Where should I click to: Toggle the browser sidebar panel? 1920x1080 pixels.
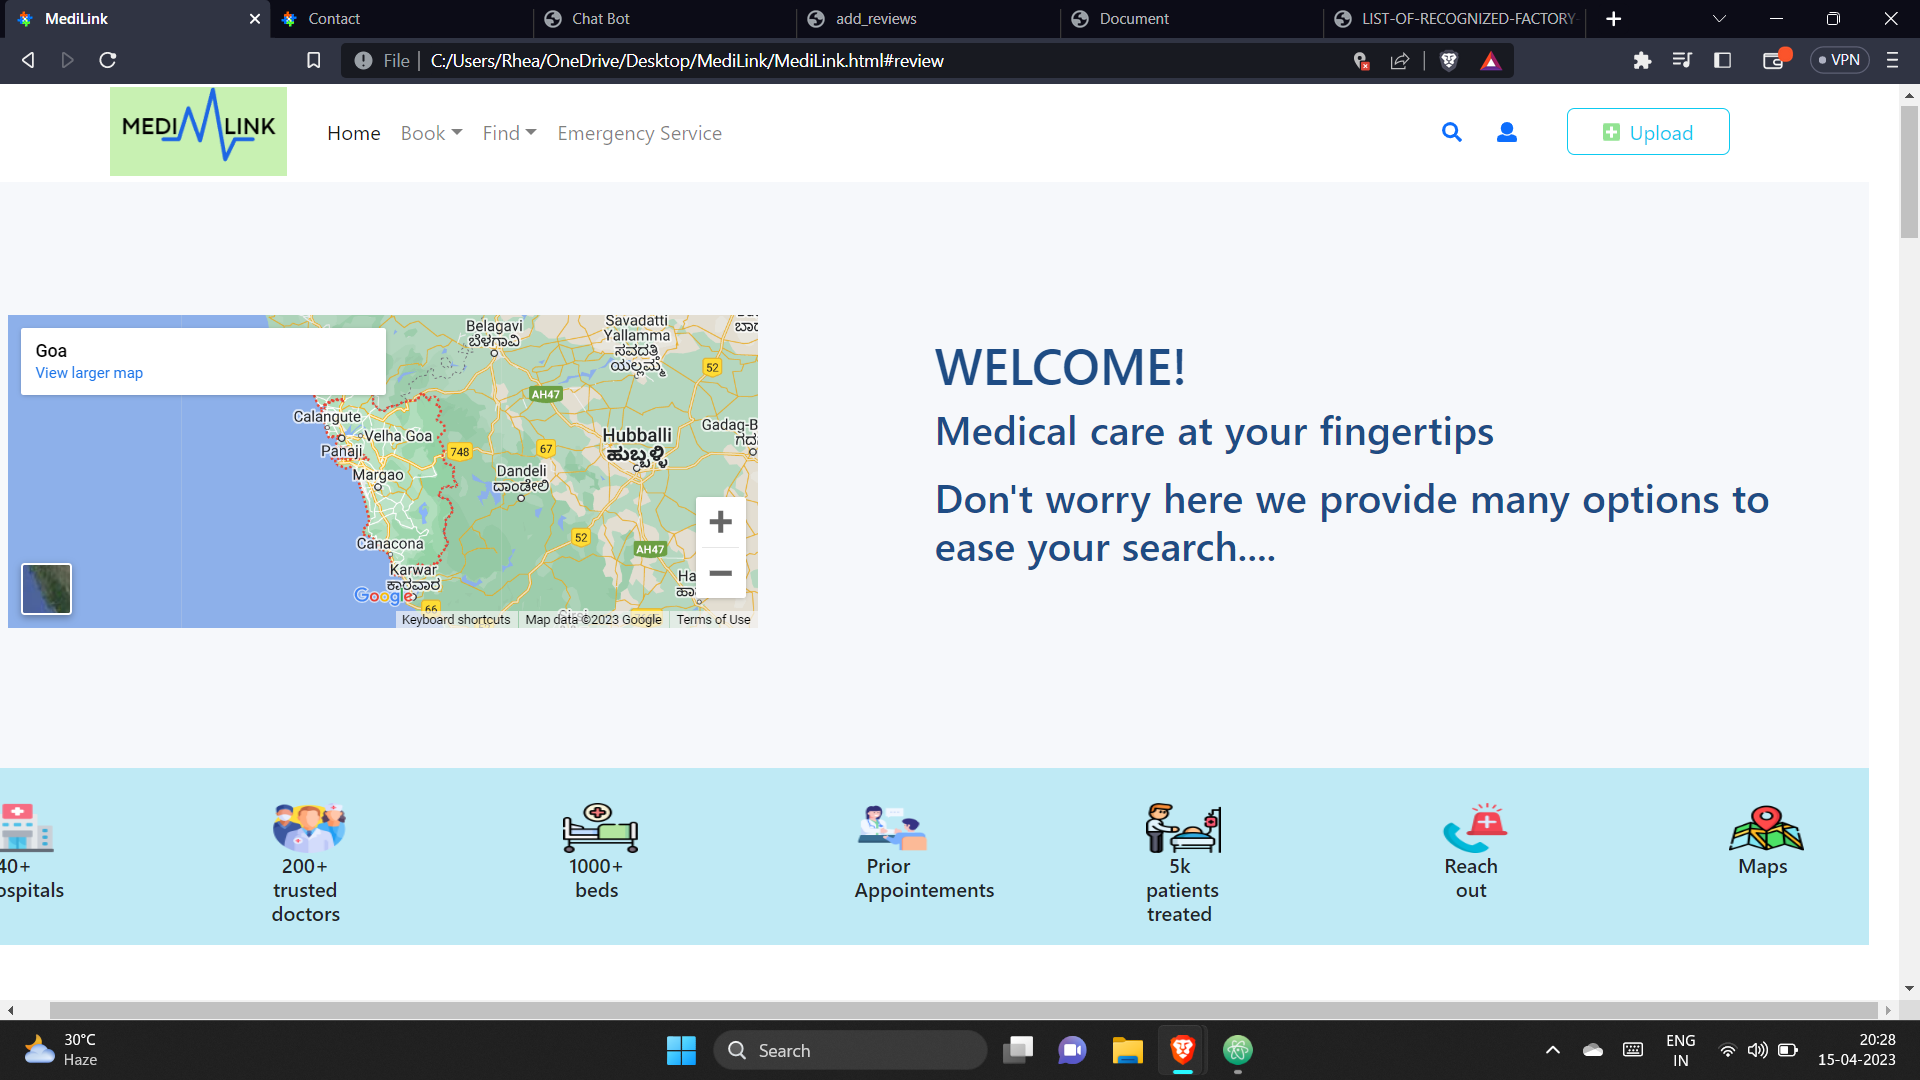pos(1722,61)
